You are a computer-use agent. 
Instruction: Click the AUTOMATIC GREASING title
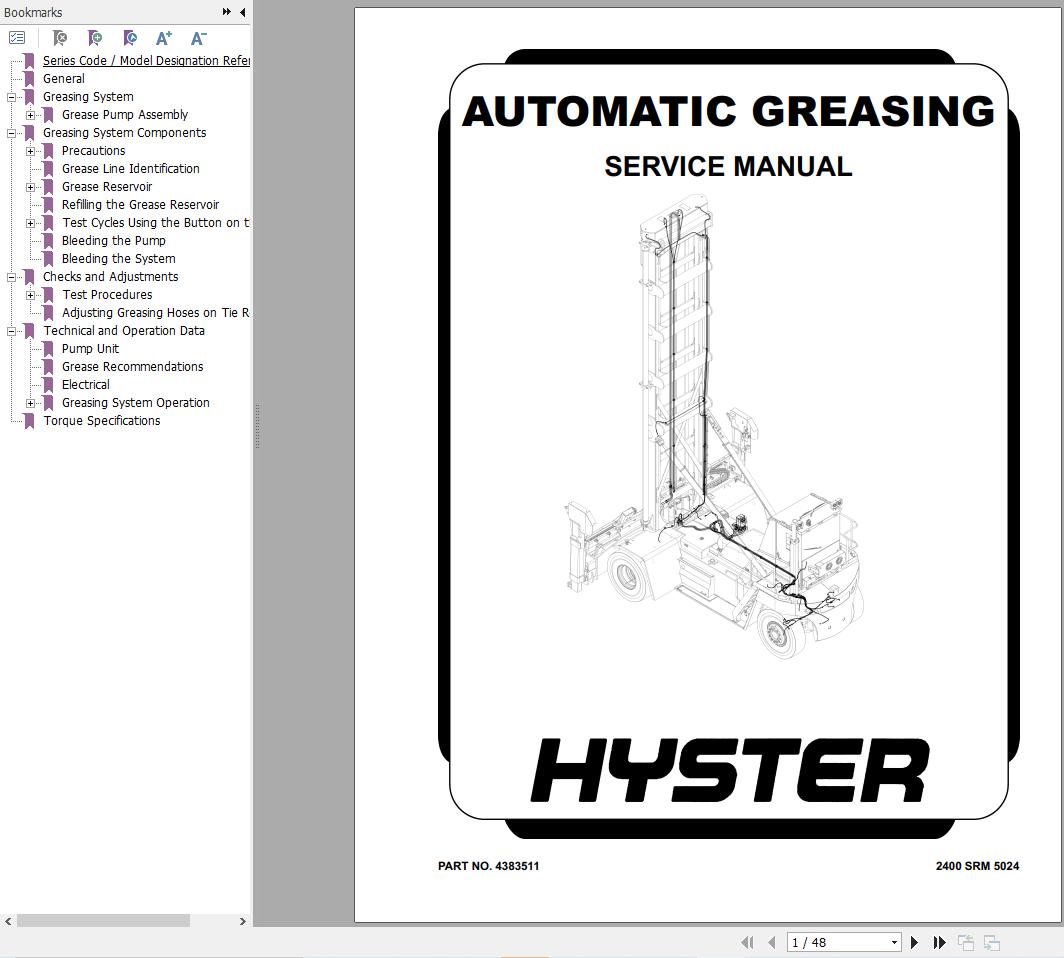(728, 111)
